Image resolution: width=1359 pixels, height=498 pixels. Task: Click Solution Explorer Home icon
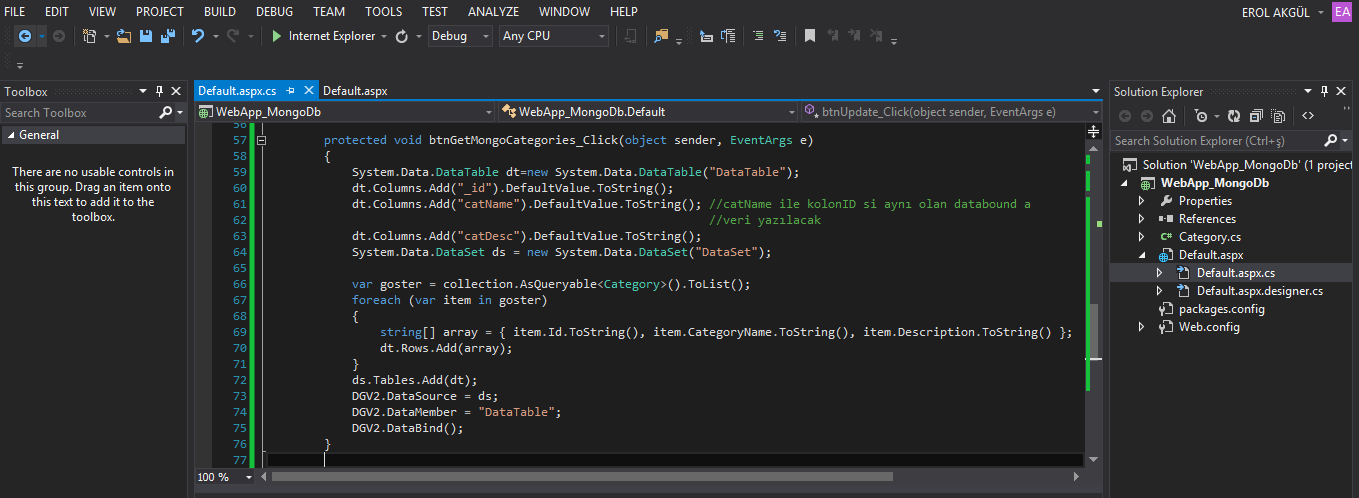pos(1168,116)
